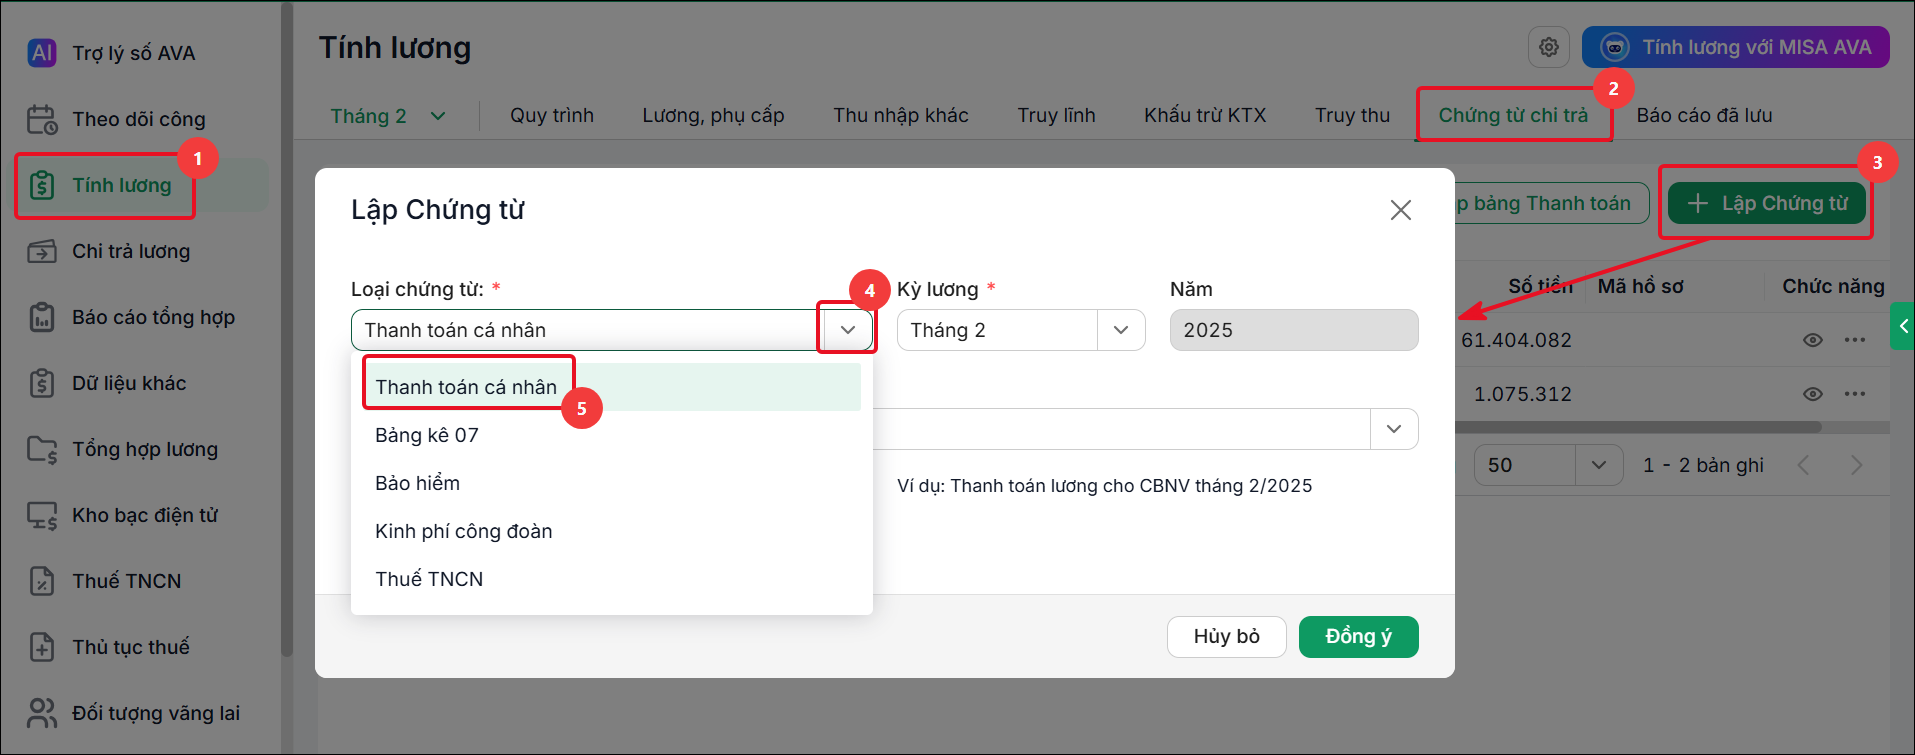Select Kinh phí công đoàn option
This screenshot has width=1915, height=755.
click(612, 531)
